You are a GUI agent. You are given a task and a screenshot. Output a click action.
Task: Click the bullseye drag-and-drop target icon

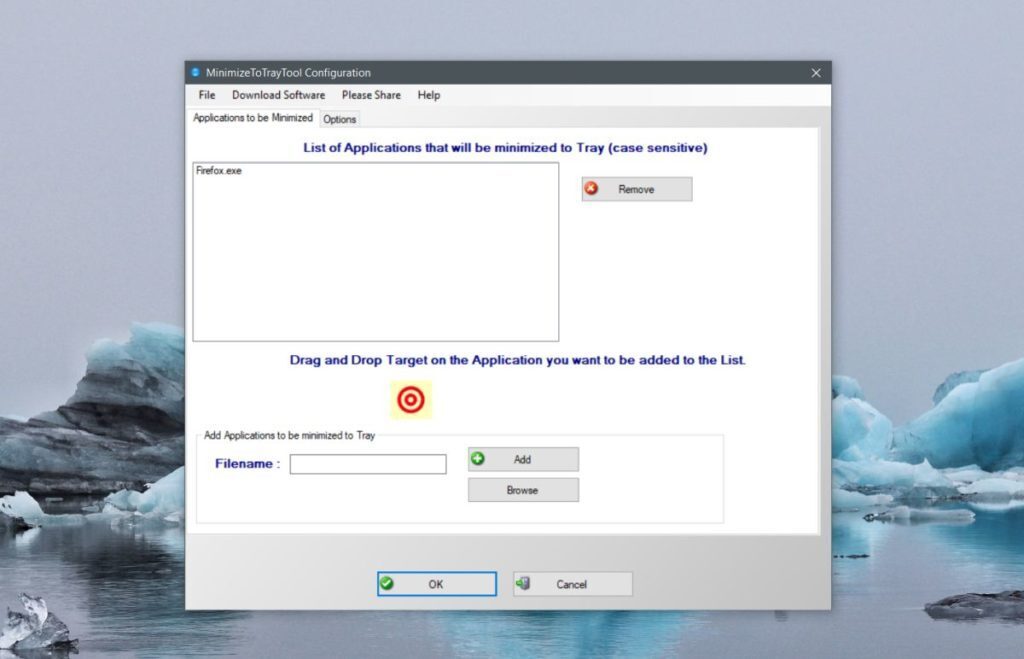[412, 398]
